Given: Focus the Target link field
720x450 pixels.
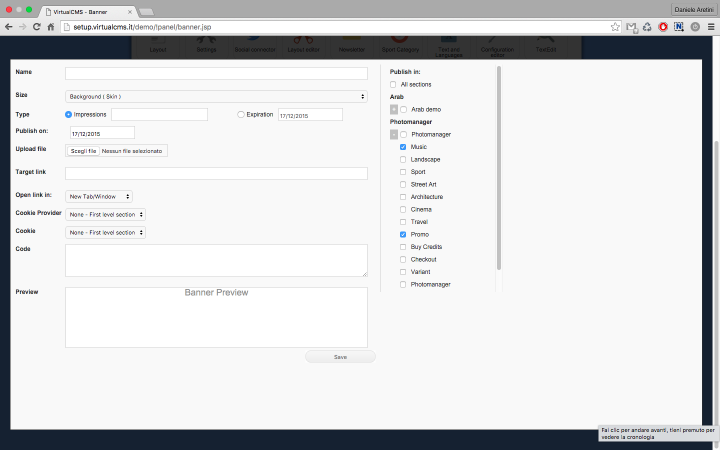Looking at the screenshot, I should click(216, 173).
